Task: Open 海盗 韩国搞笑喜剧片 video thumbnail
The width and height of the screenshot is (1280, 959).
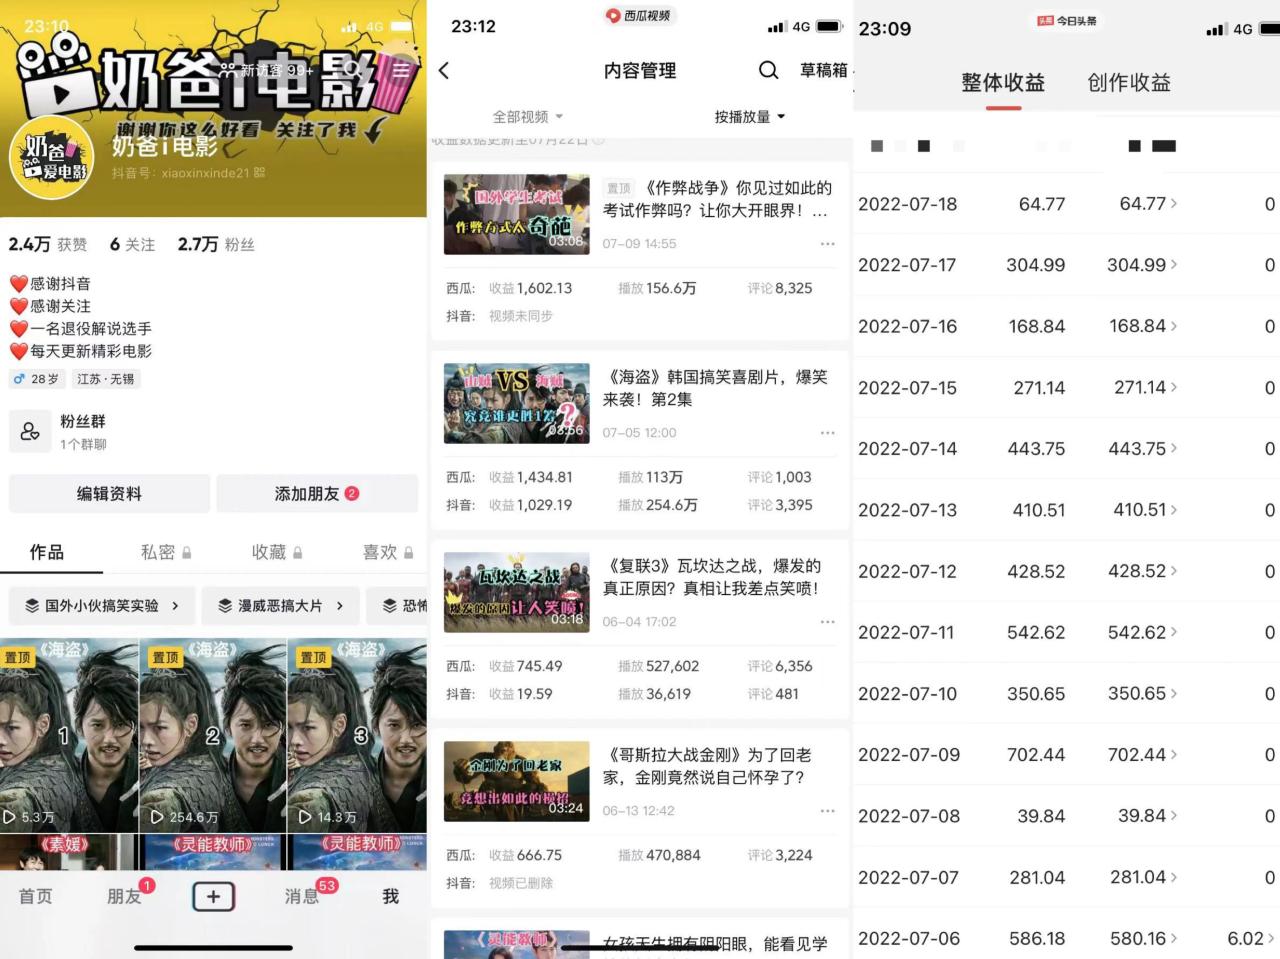Action: click(x=517, y=403)
